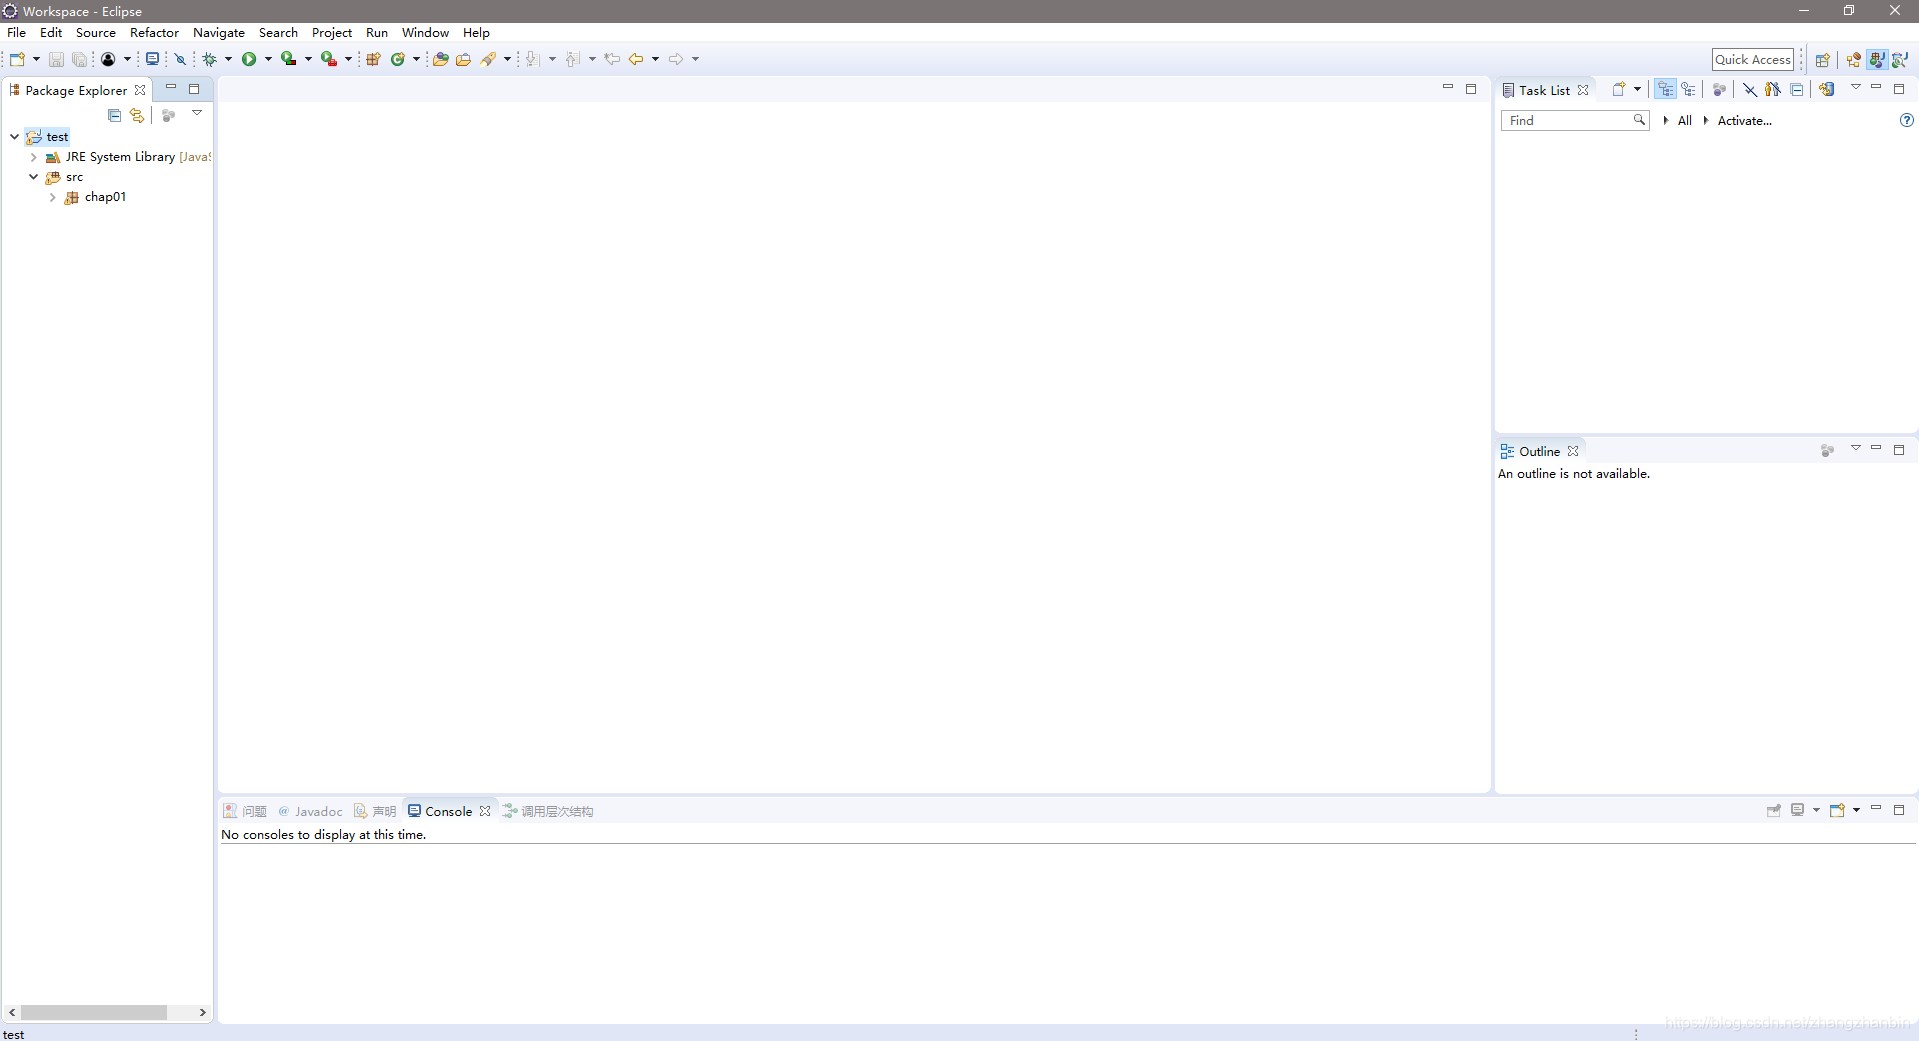Click the Coverage launch icon
The image size is (1919, 1041).
click(288, 59)
